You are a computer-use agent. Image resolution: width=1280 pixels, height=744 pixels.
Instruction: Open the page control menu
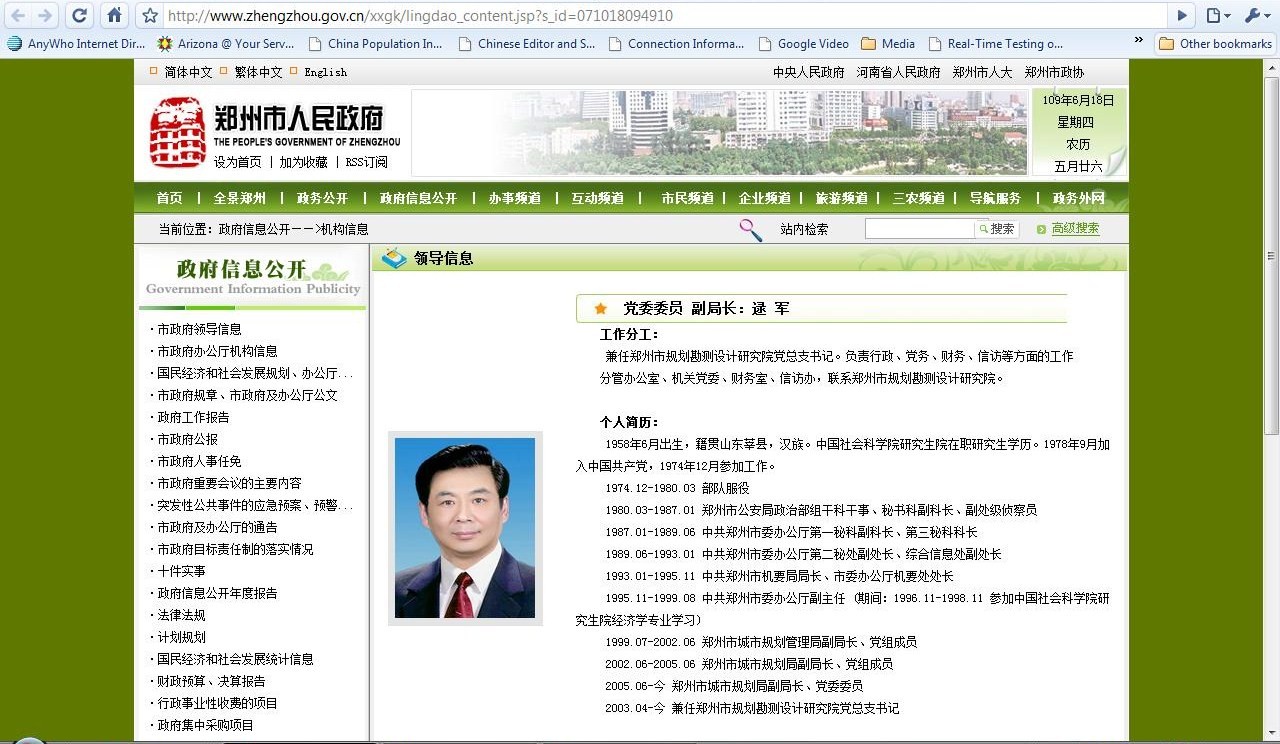pos(1217,15)
